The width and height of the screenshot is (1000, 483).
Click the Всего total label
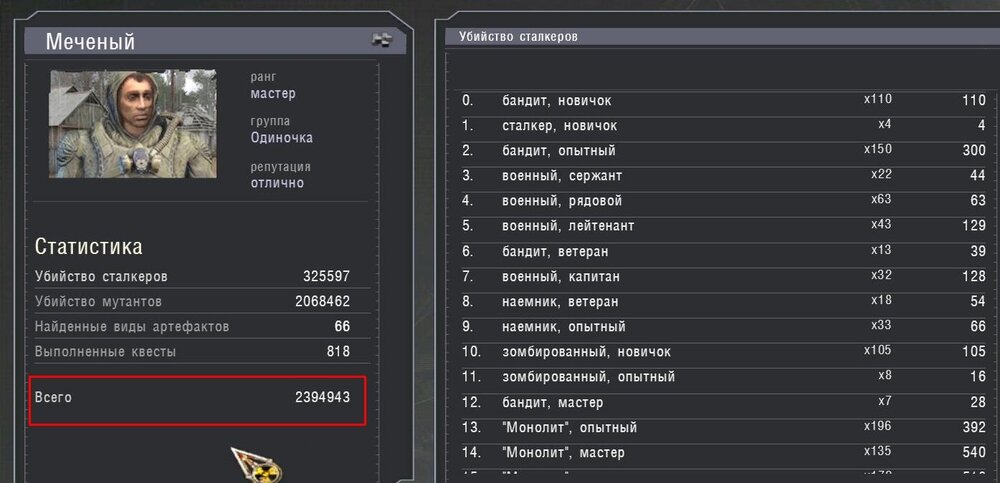click(54, 398)
